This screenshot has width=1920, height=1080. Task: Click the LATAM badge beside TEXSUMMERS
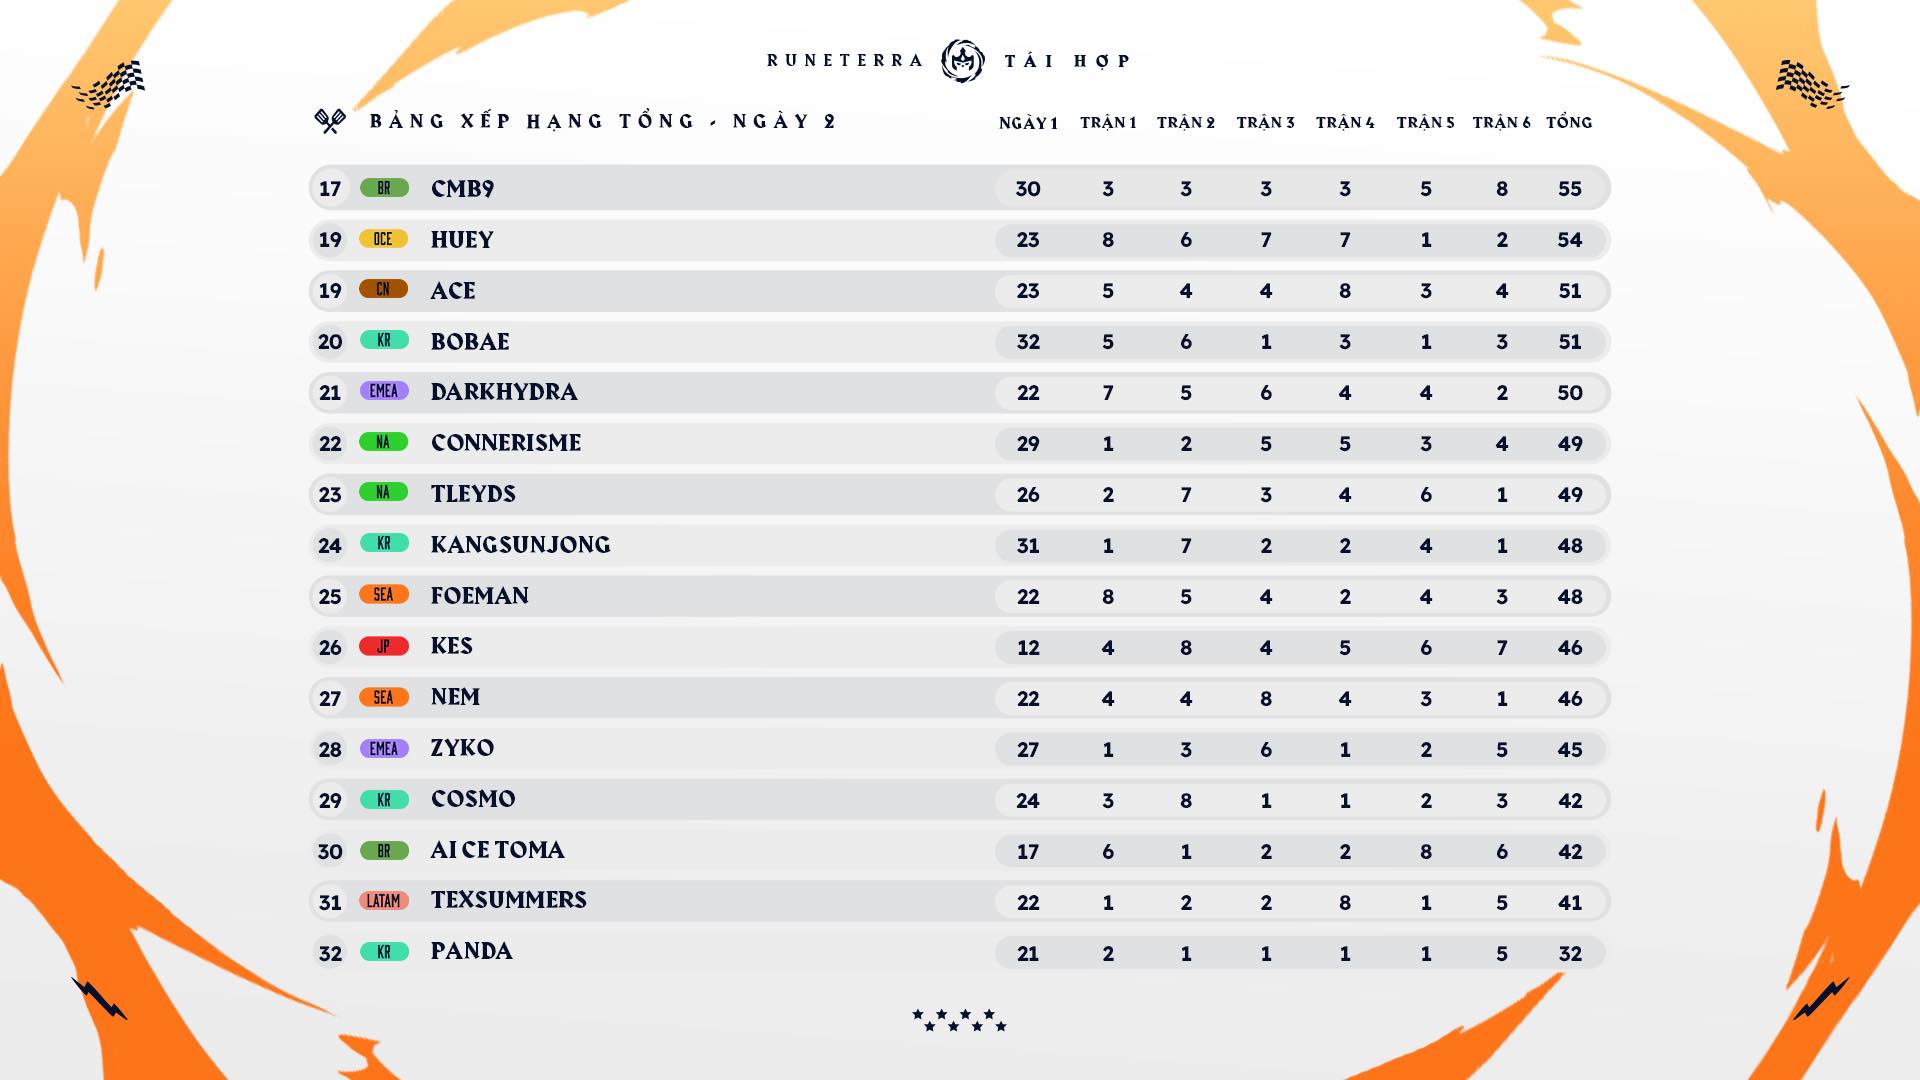tap(384, 901)
